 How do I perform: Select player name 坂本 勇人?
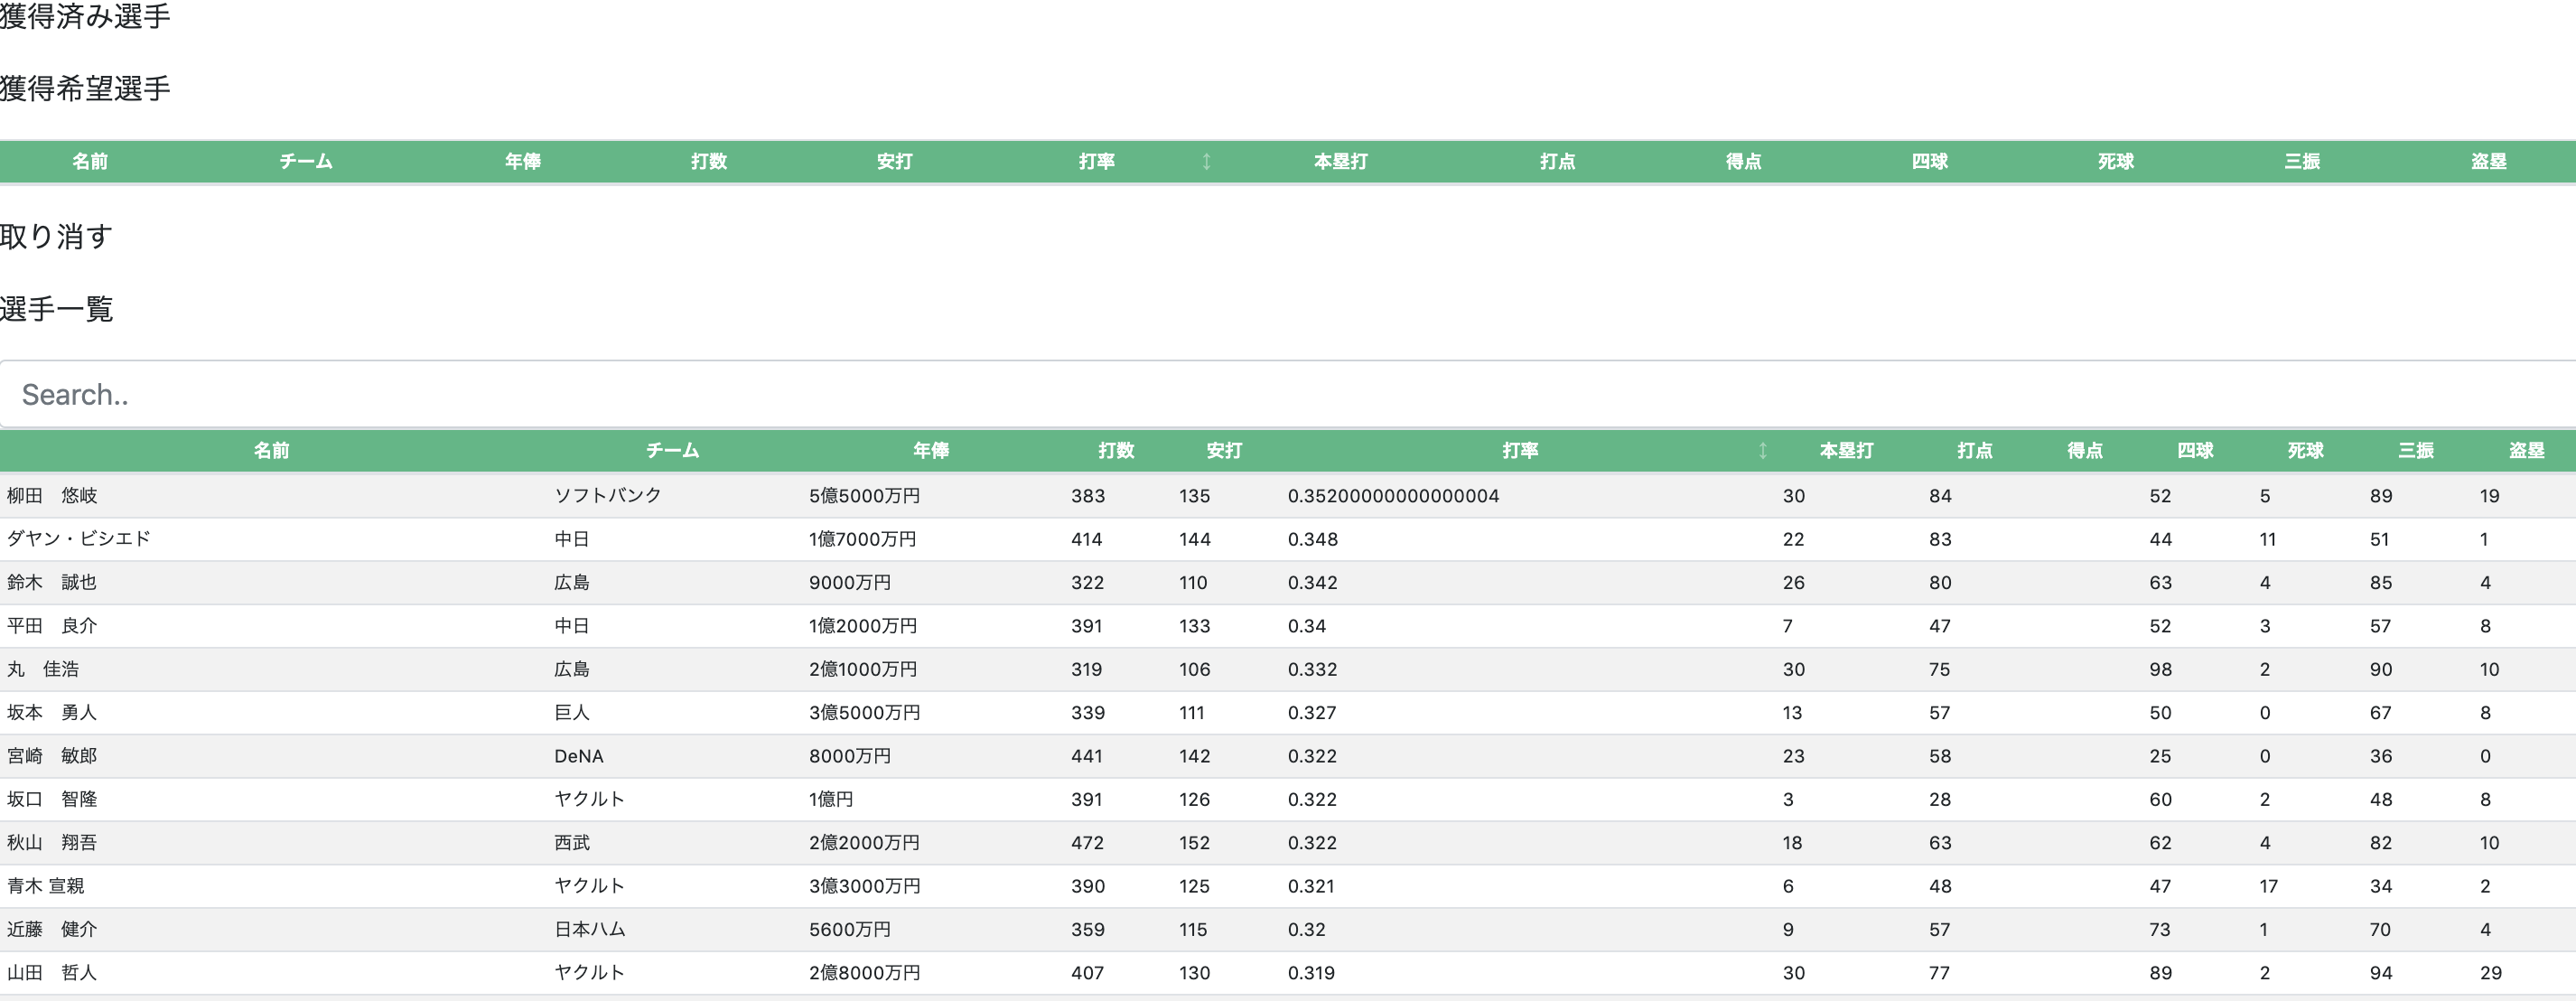click(x=52, y=713)
